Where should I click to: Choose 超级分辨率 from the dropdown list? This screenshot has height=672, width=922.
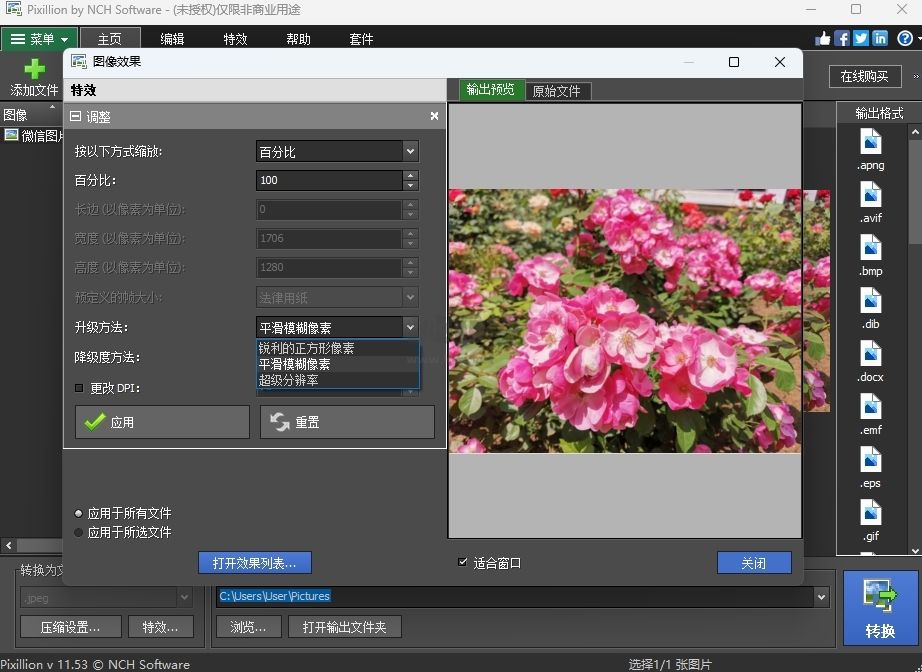coord(290,380)
